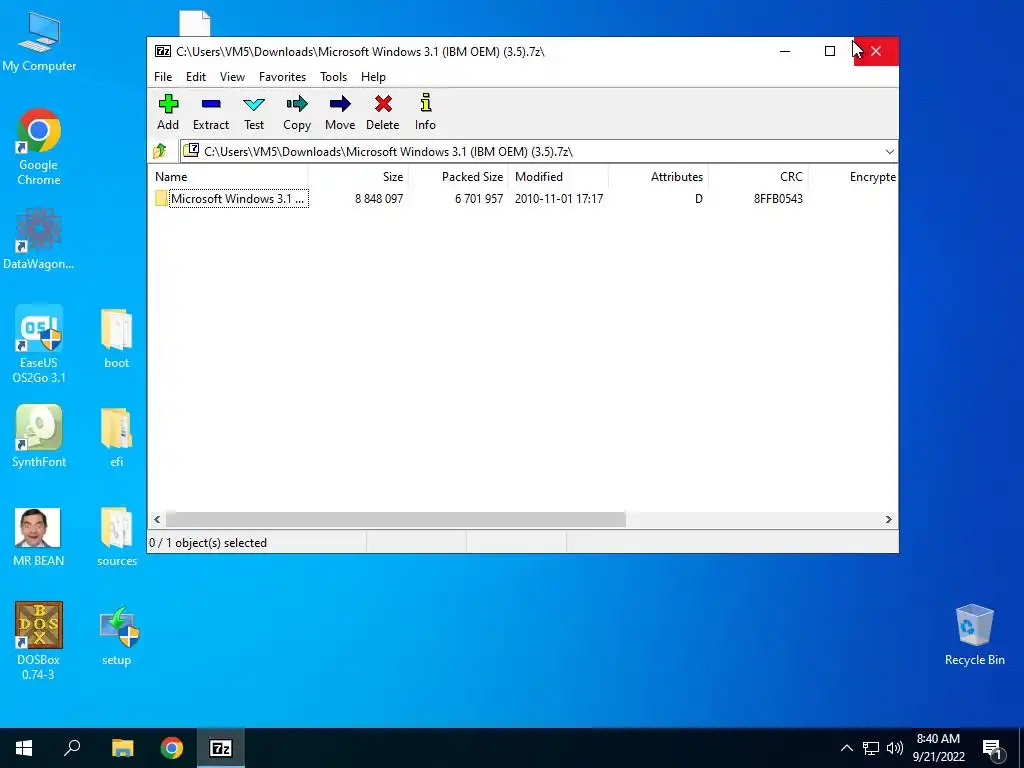
Task: Open the Recycle Bin
Action: [974, 634]
